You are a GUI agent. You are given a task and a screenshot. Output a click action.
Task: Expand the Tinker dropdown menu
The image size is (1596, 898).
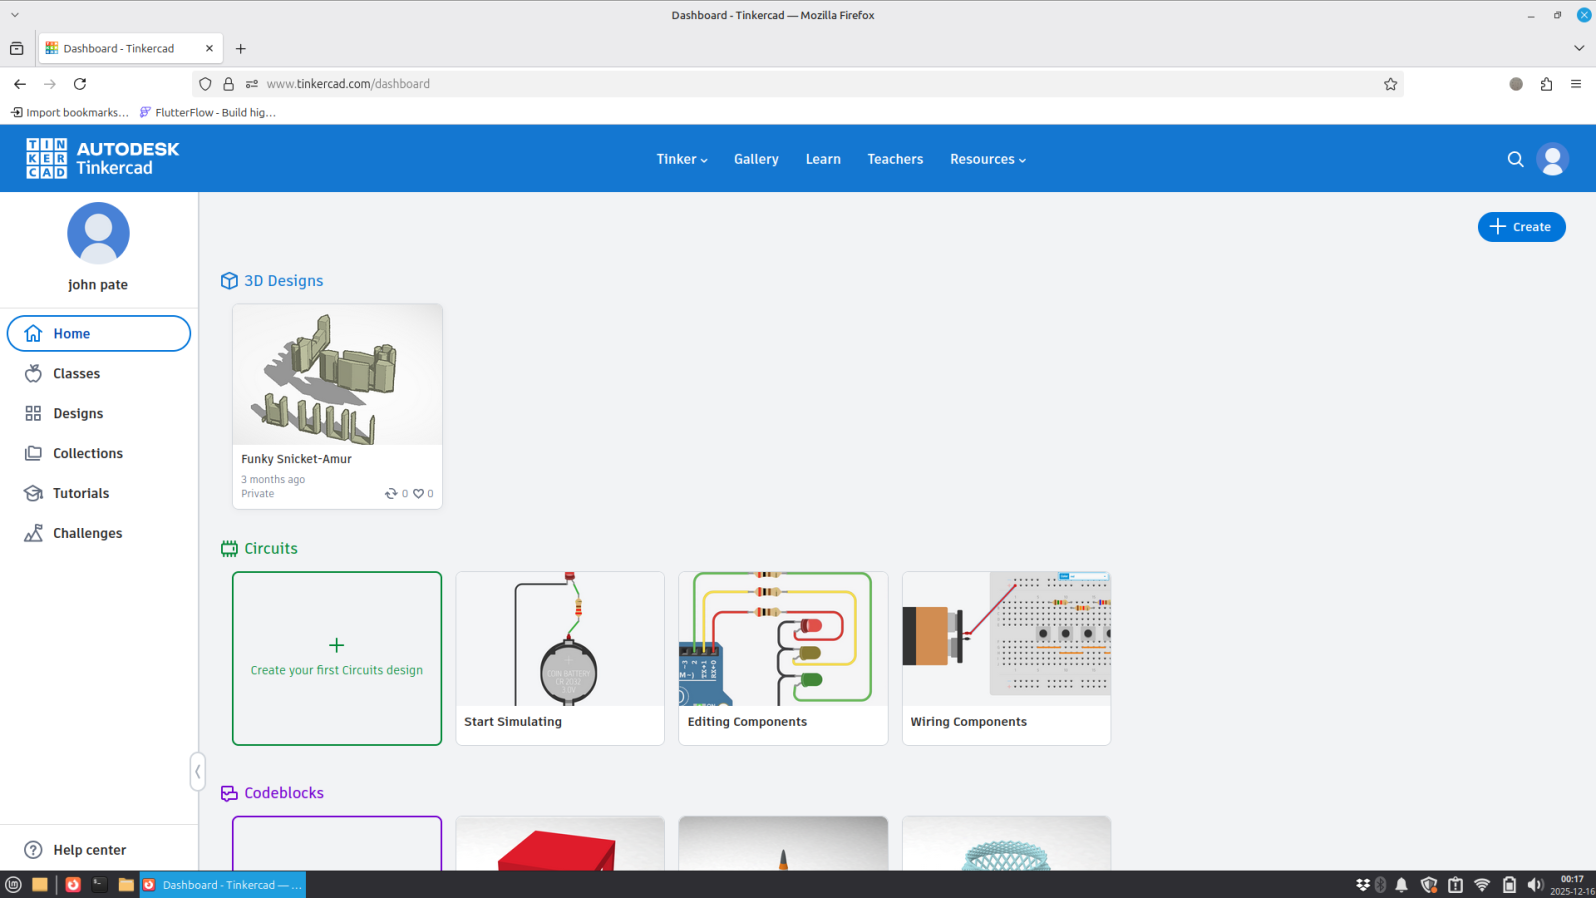pyautogui.click(x=681, y=159)
